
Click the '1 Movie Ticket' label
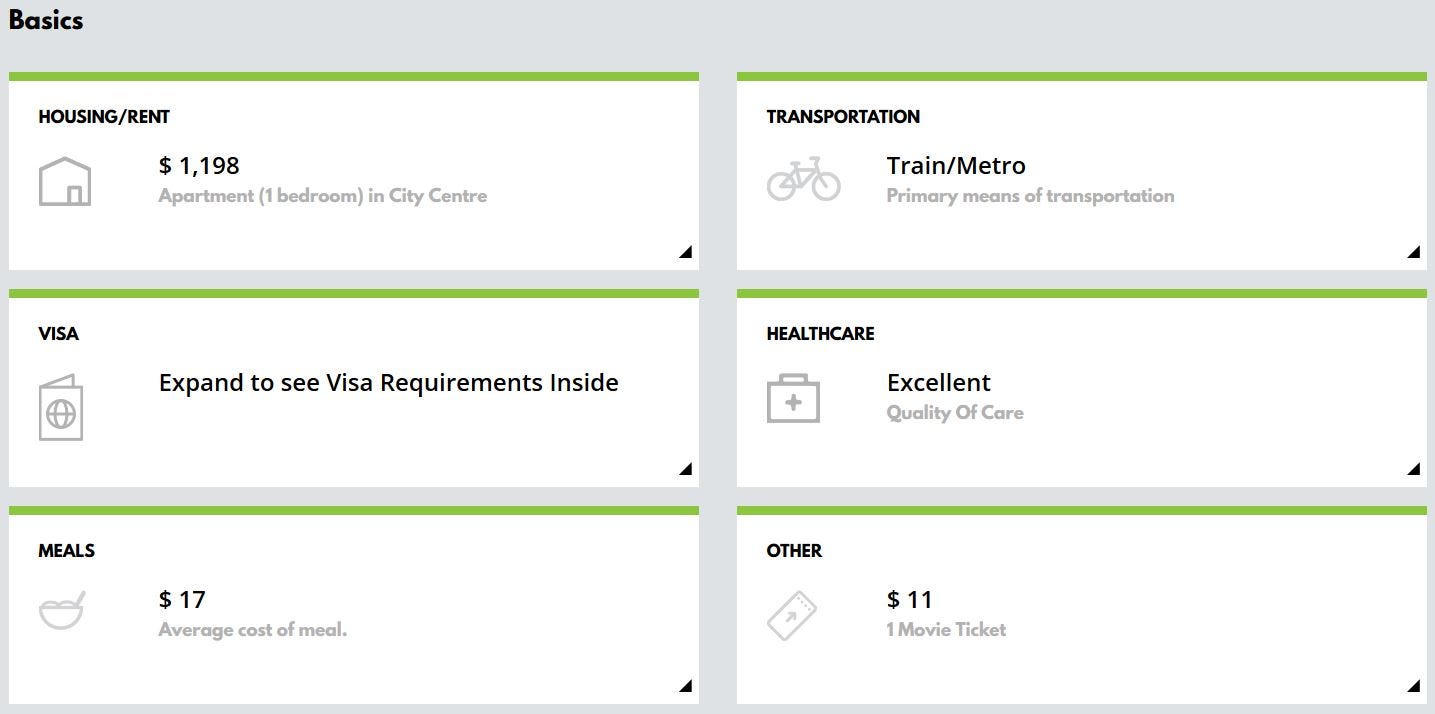pos(946,630)
